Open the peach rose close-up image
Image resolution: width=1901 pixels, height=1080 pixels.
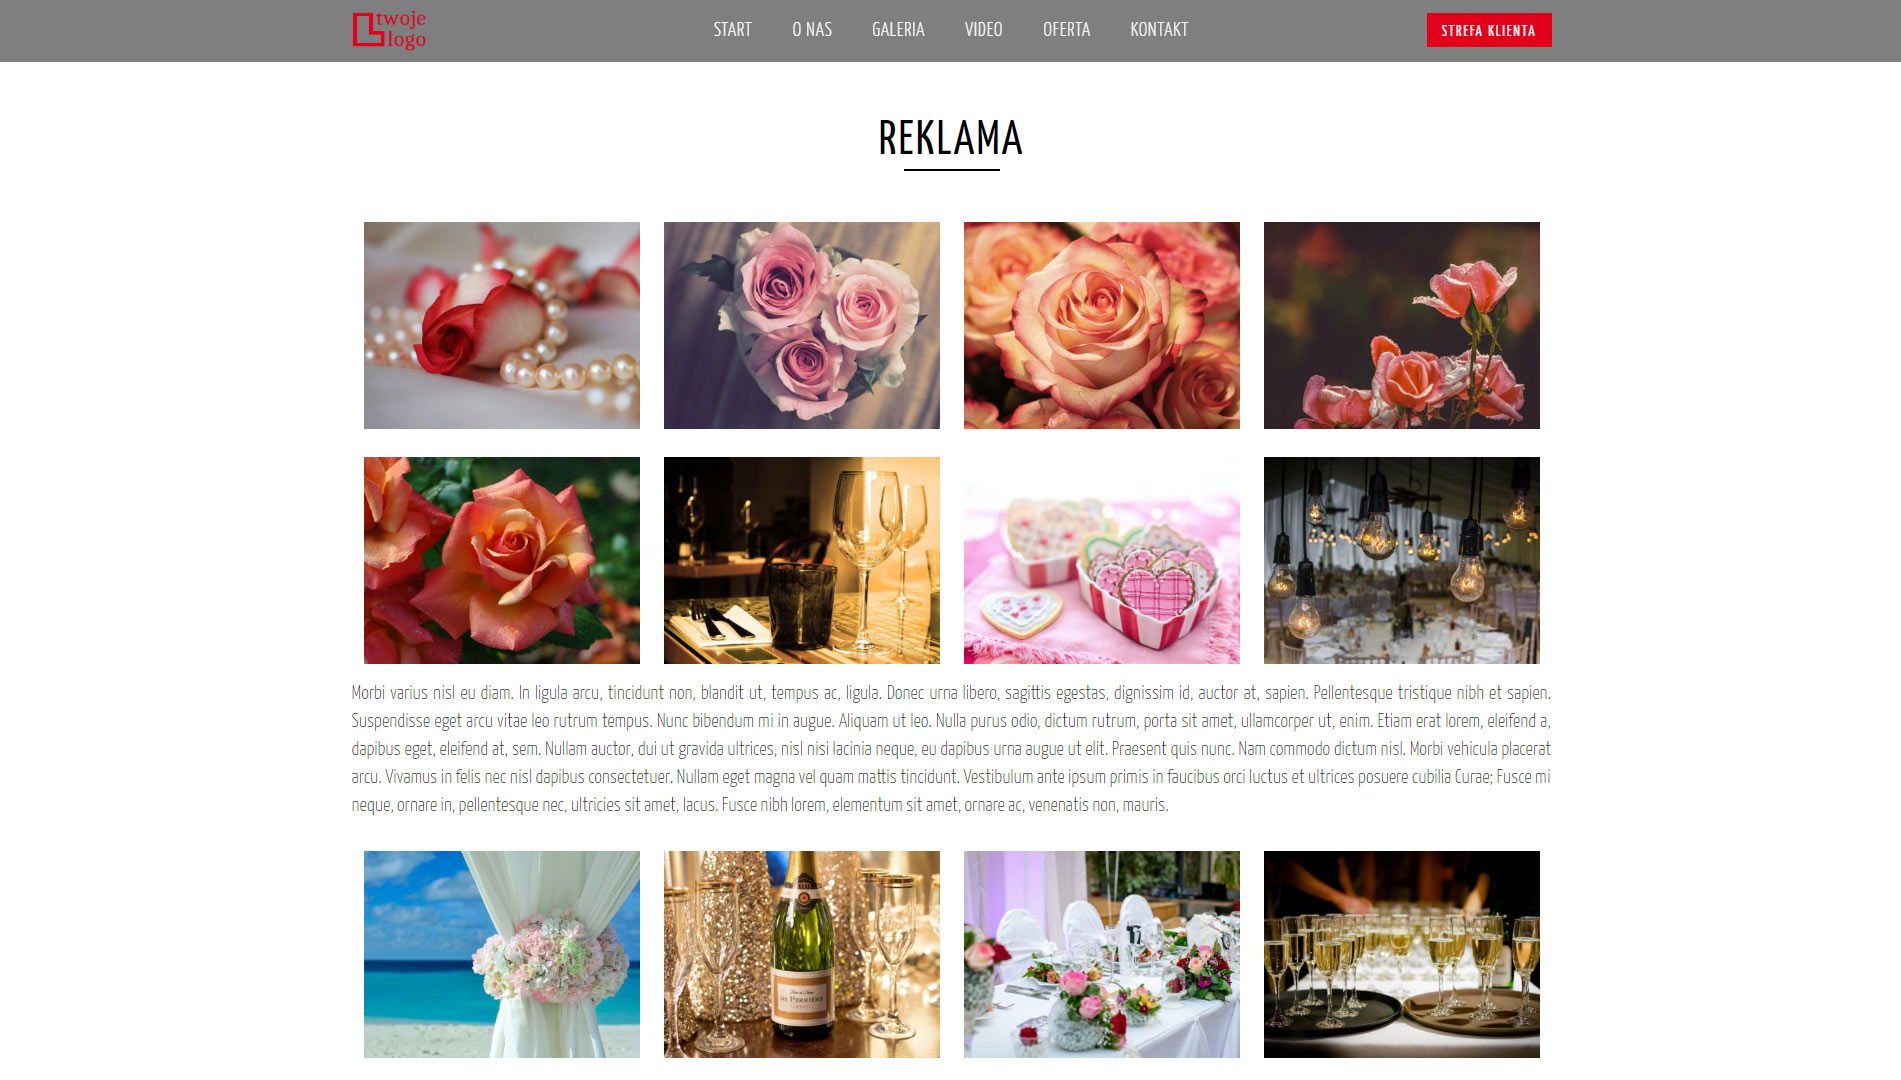tap(1102, 325)
